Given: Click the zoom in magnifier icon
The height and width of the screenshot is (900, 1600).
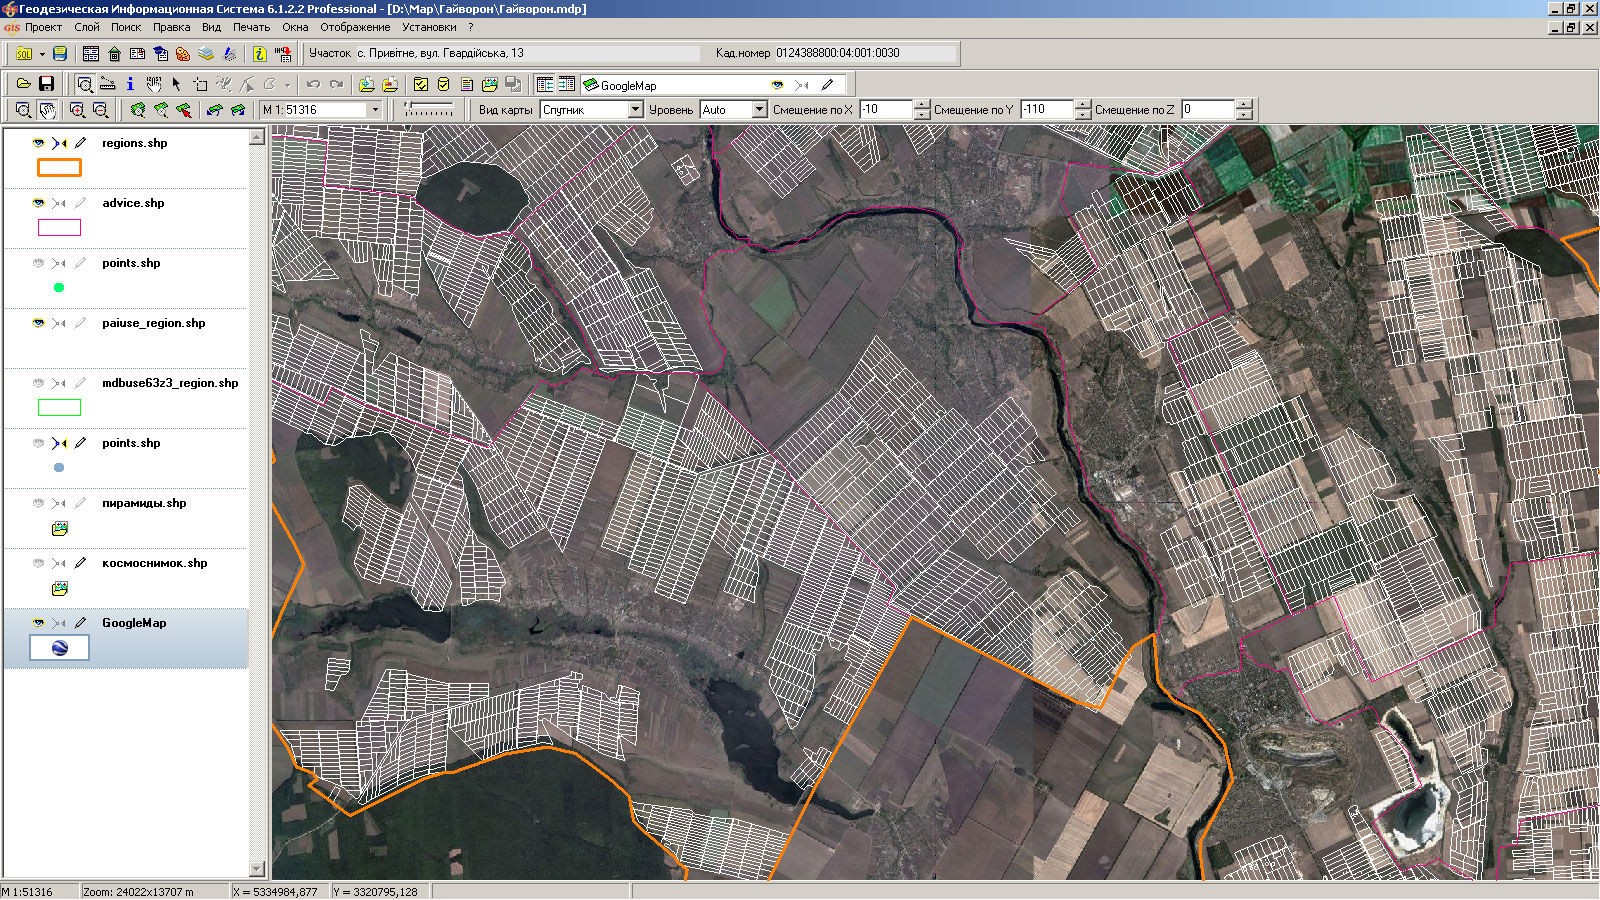Looking at the screenshot, I should 77,110.
